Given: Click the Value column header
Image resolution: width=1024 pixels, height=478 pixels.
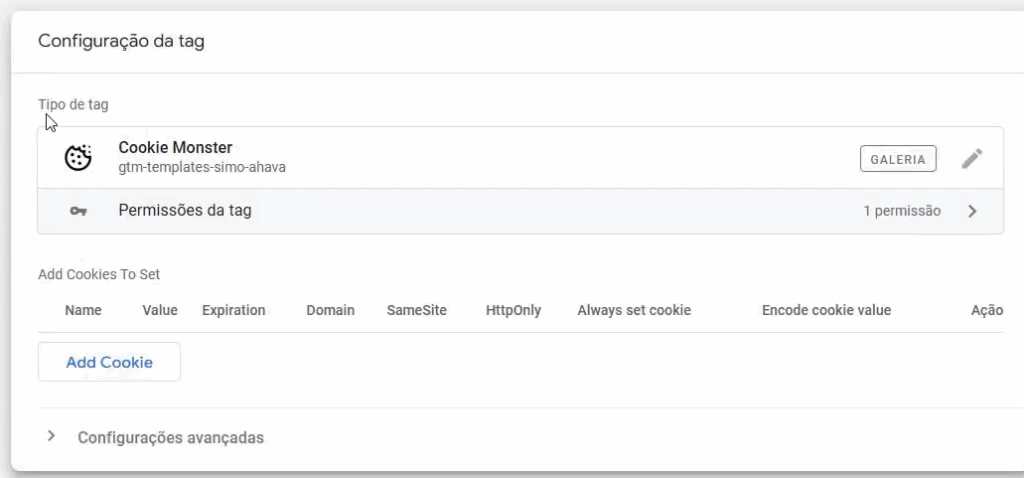Looking at the screenshot, I should [160, 310].
